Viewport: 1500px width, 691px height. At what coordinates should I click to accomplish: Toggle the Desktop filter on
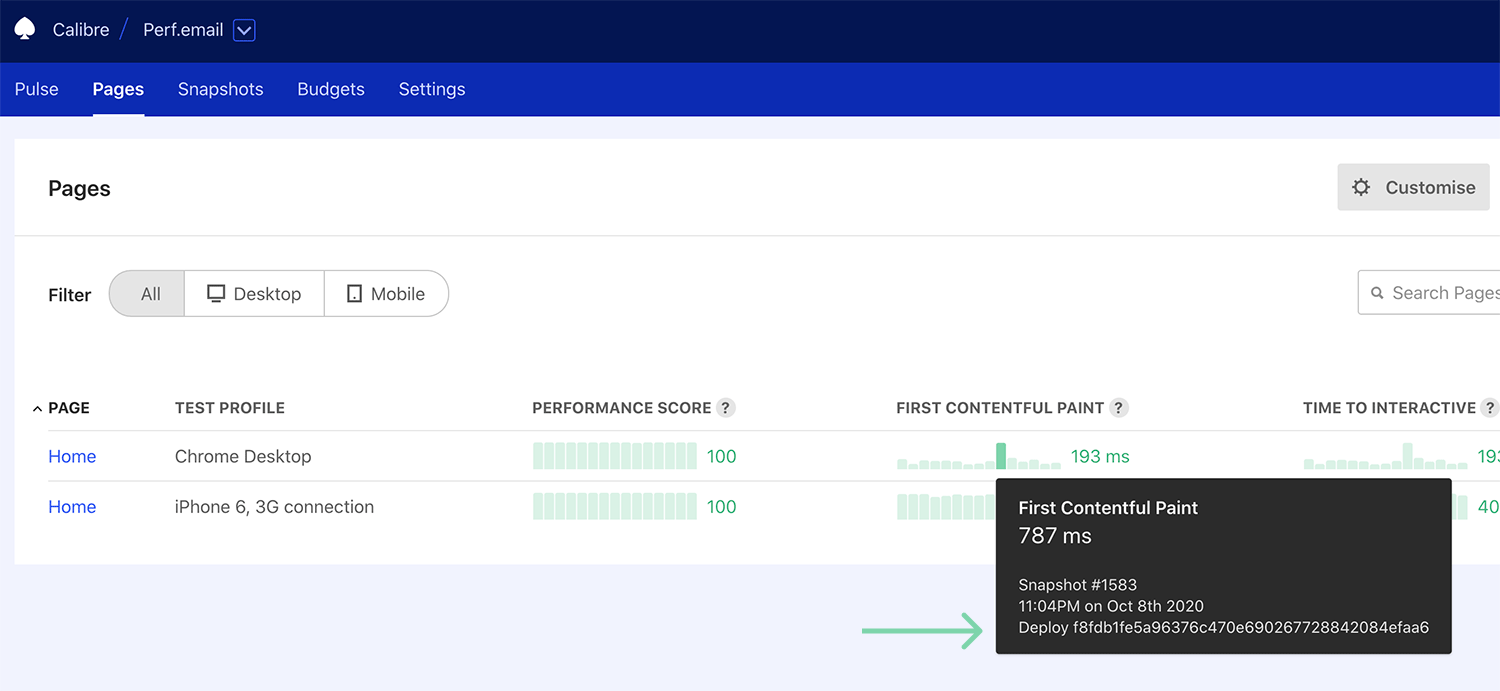pyautogui.click(x=253, y=293)
